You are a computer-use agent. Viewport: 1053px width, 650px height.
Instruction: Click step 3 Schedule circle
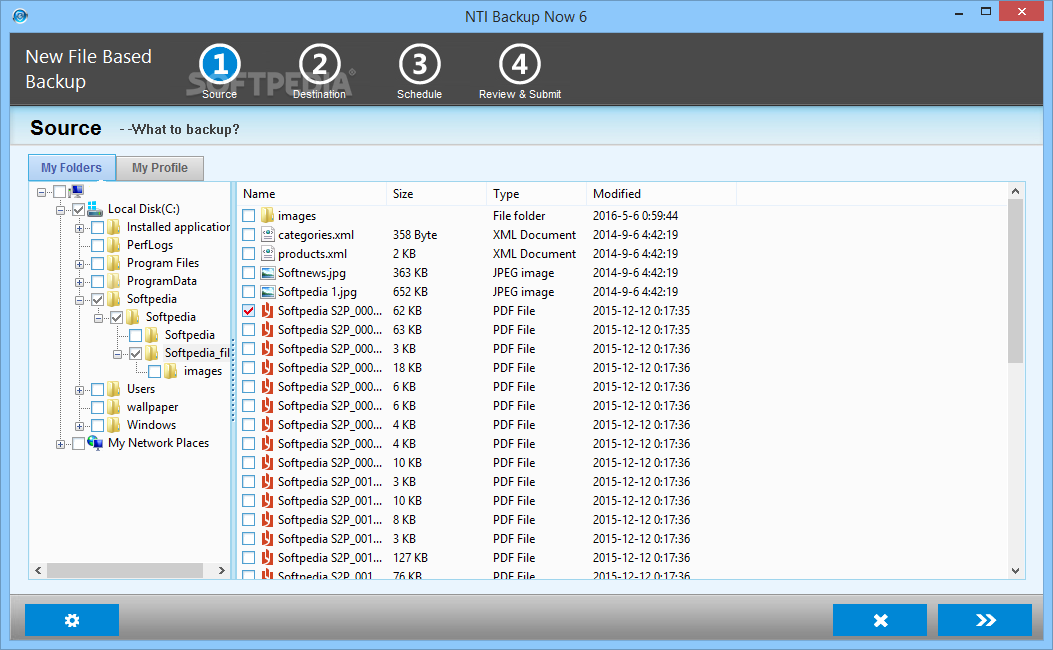click(x=420, y=64)
